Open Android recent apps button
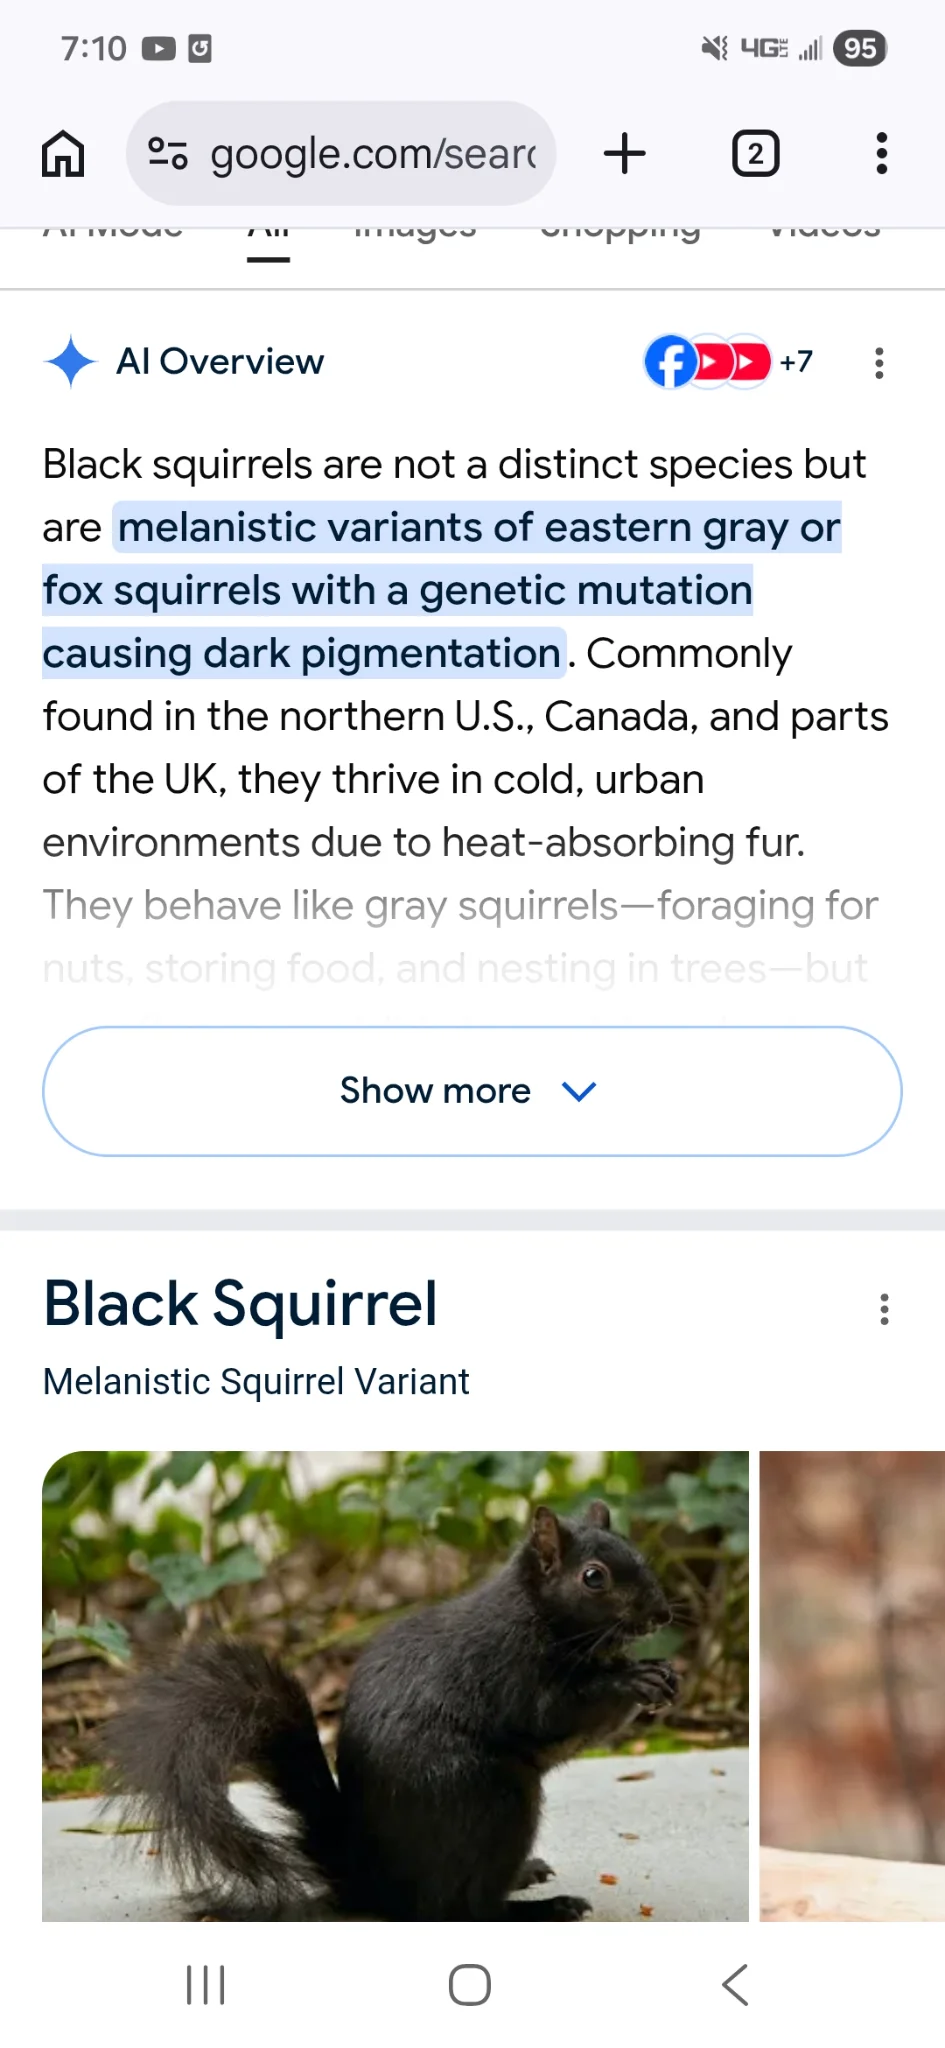This screenshot has width=945, height=2048. (206, 1985)
